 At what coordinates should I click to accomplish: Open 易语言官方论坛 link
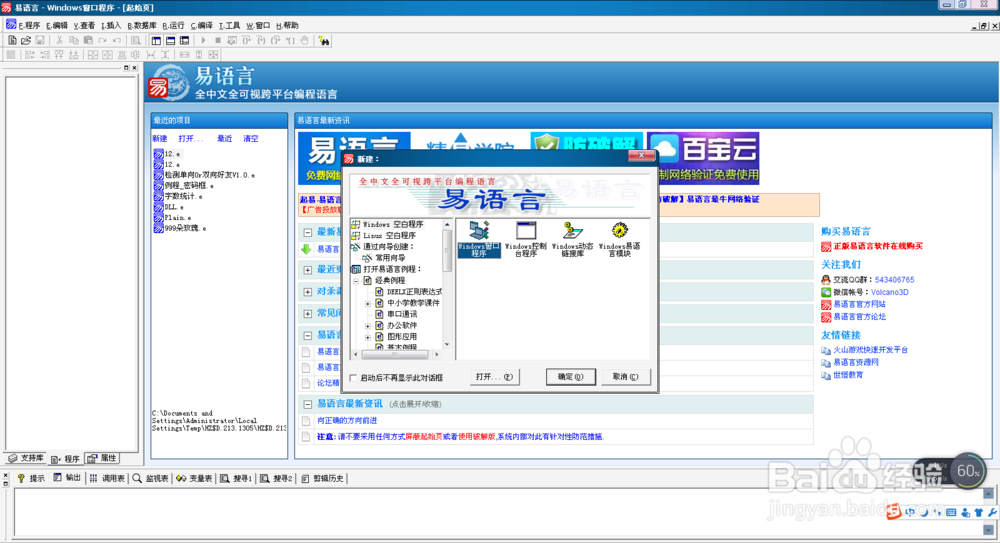[x=859, y=316]
